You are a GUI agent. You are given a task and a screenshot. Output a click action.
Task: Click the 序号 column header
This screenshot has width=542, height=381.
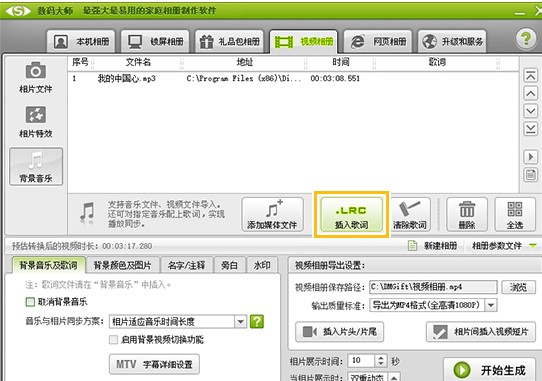pos(80,62)
